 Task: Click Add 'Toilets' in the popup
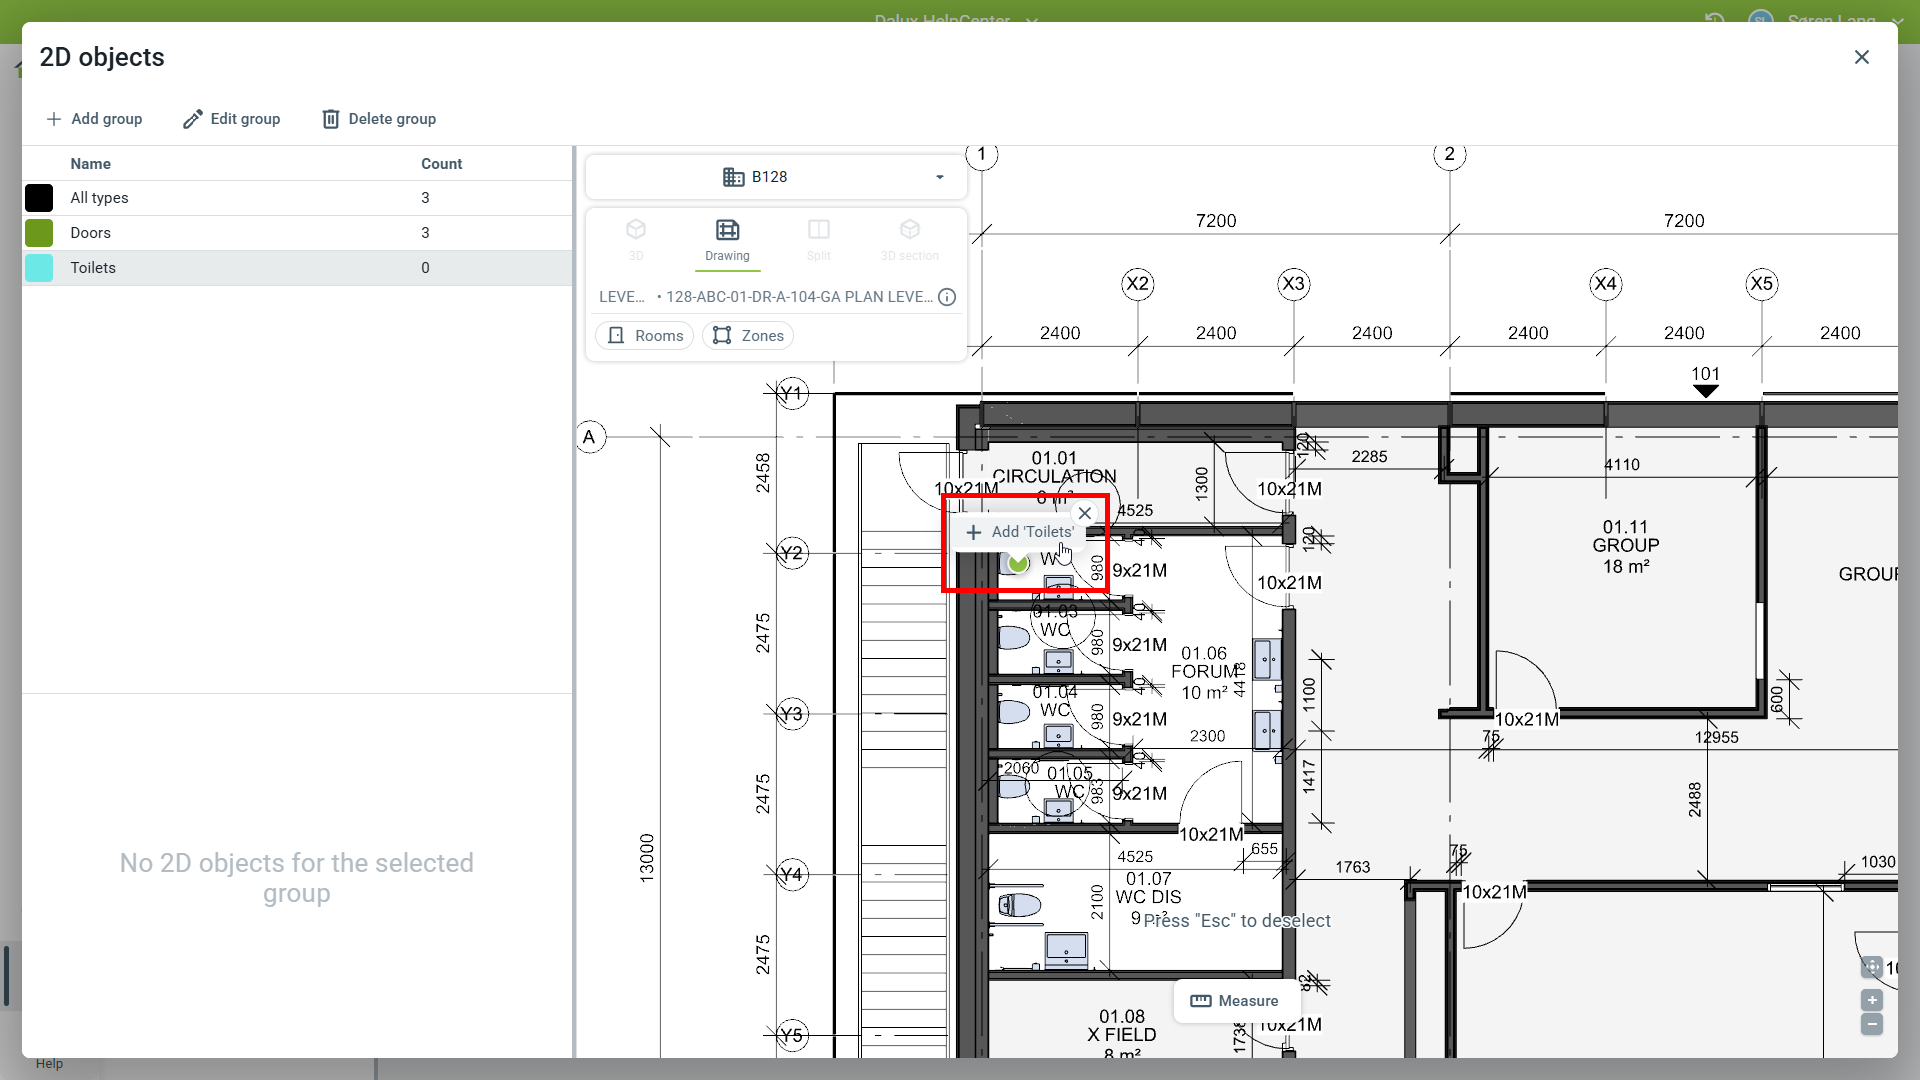(1020, 532)
